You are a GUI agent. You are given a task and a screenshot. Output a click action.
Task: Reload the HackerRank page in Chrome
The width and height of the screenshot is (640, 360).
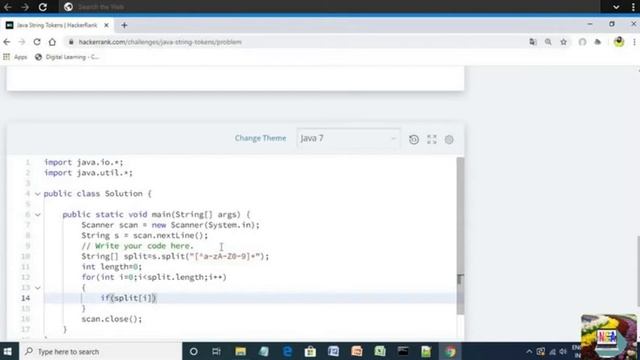coord(37,42)
